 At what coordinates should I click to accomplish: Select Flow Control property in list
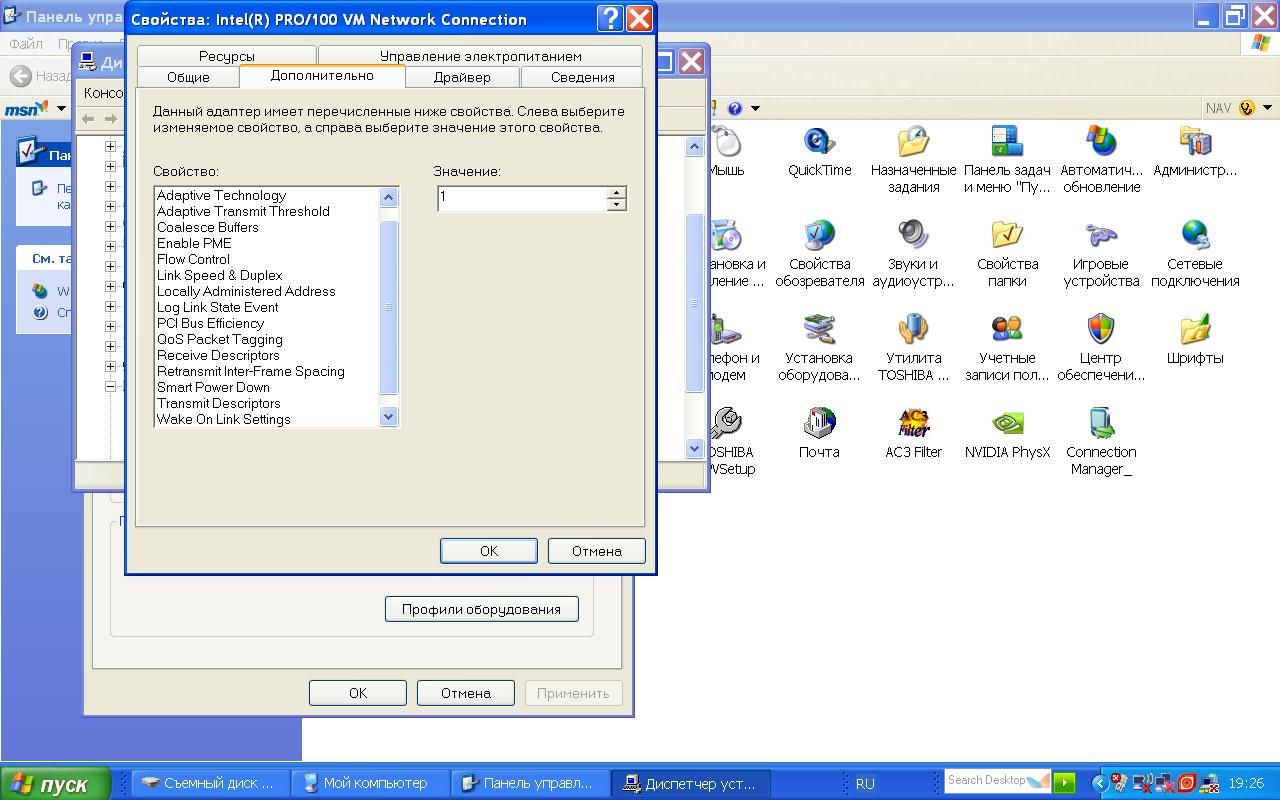coord(193,259)
